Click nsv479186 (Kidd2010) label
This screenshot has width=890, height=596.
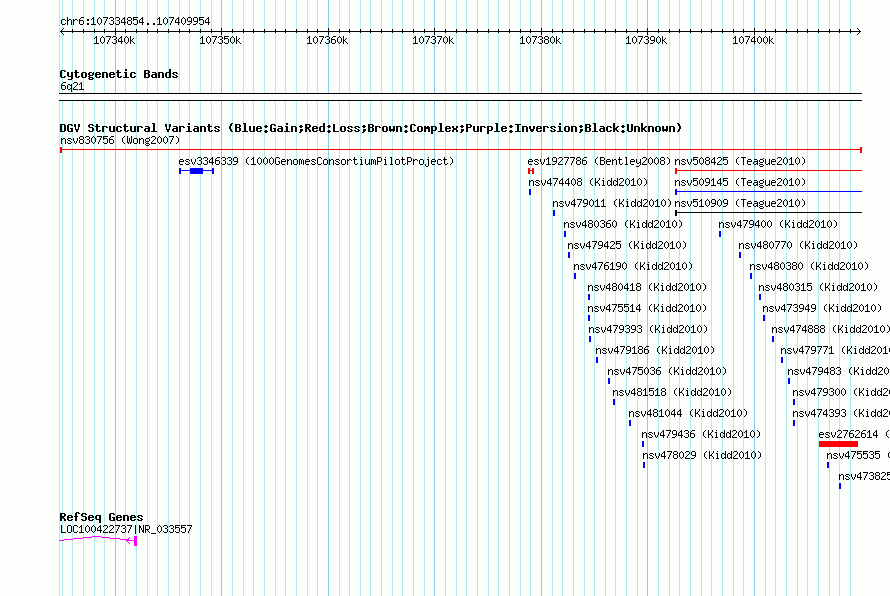pyautogui.click(x=655, y=350)
